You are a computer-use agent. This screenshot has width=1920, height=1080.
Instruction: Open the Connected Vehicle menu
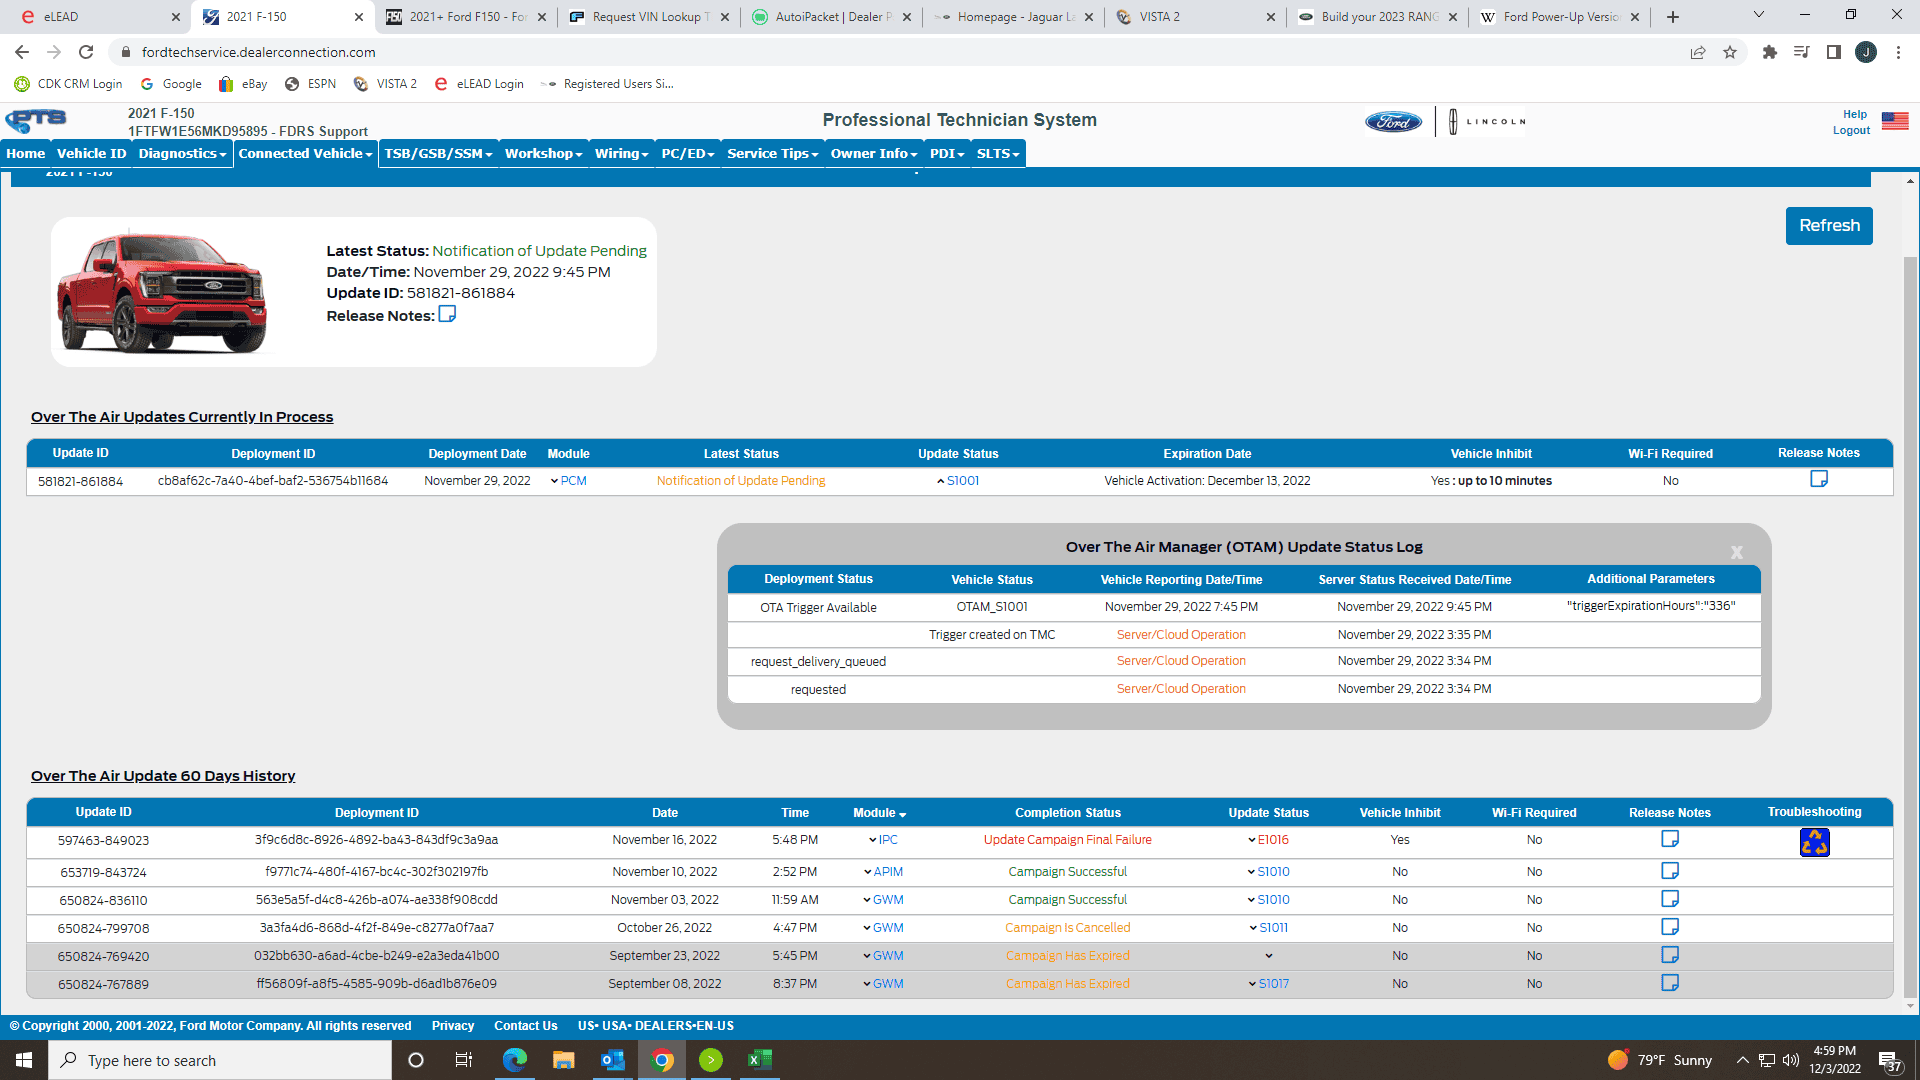click(305, 153)
